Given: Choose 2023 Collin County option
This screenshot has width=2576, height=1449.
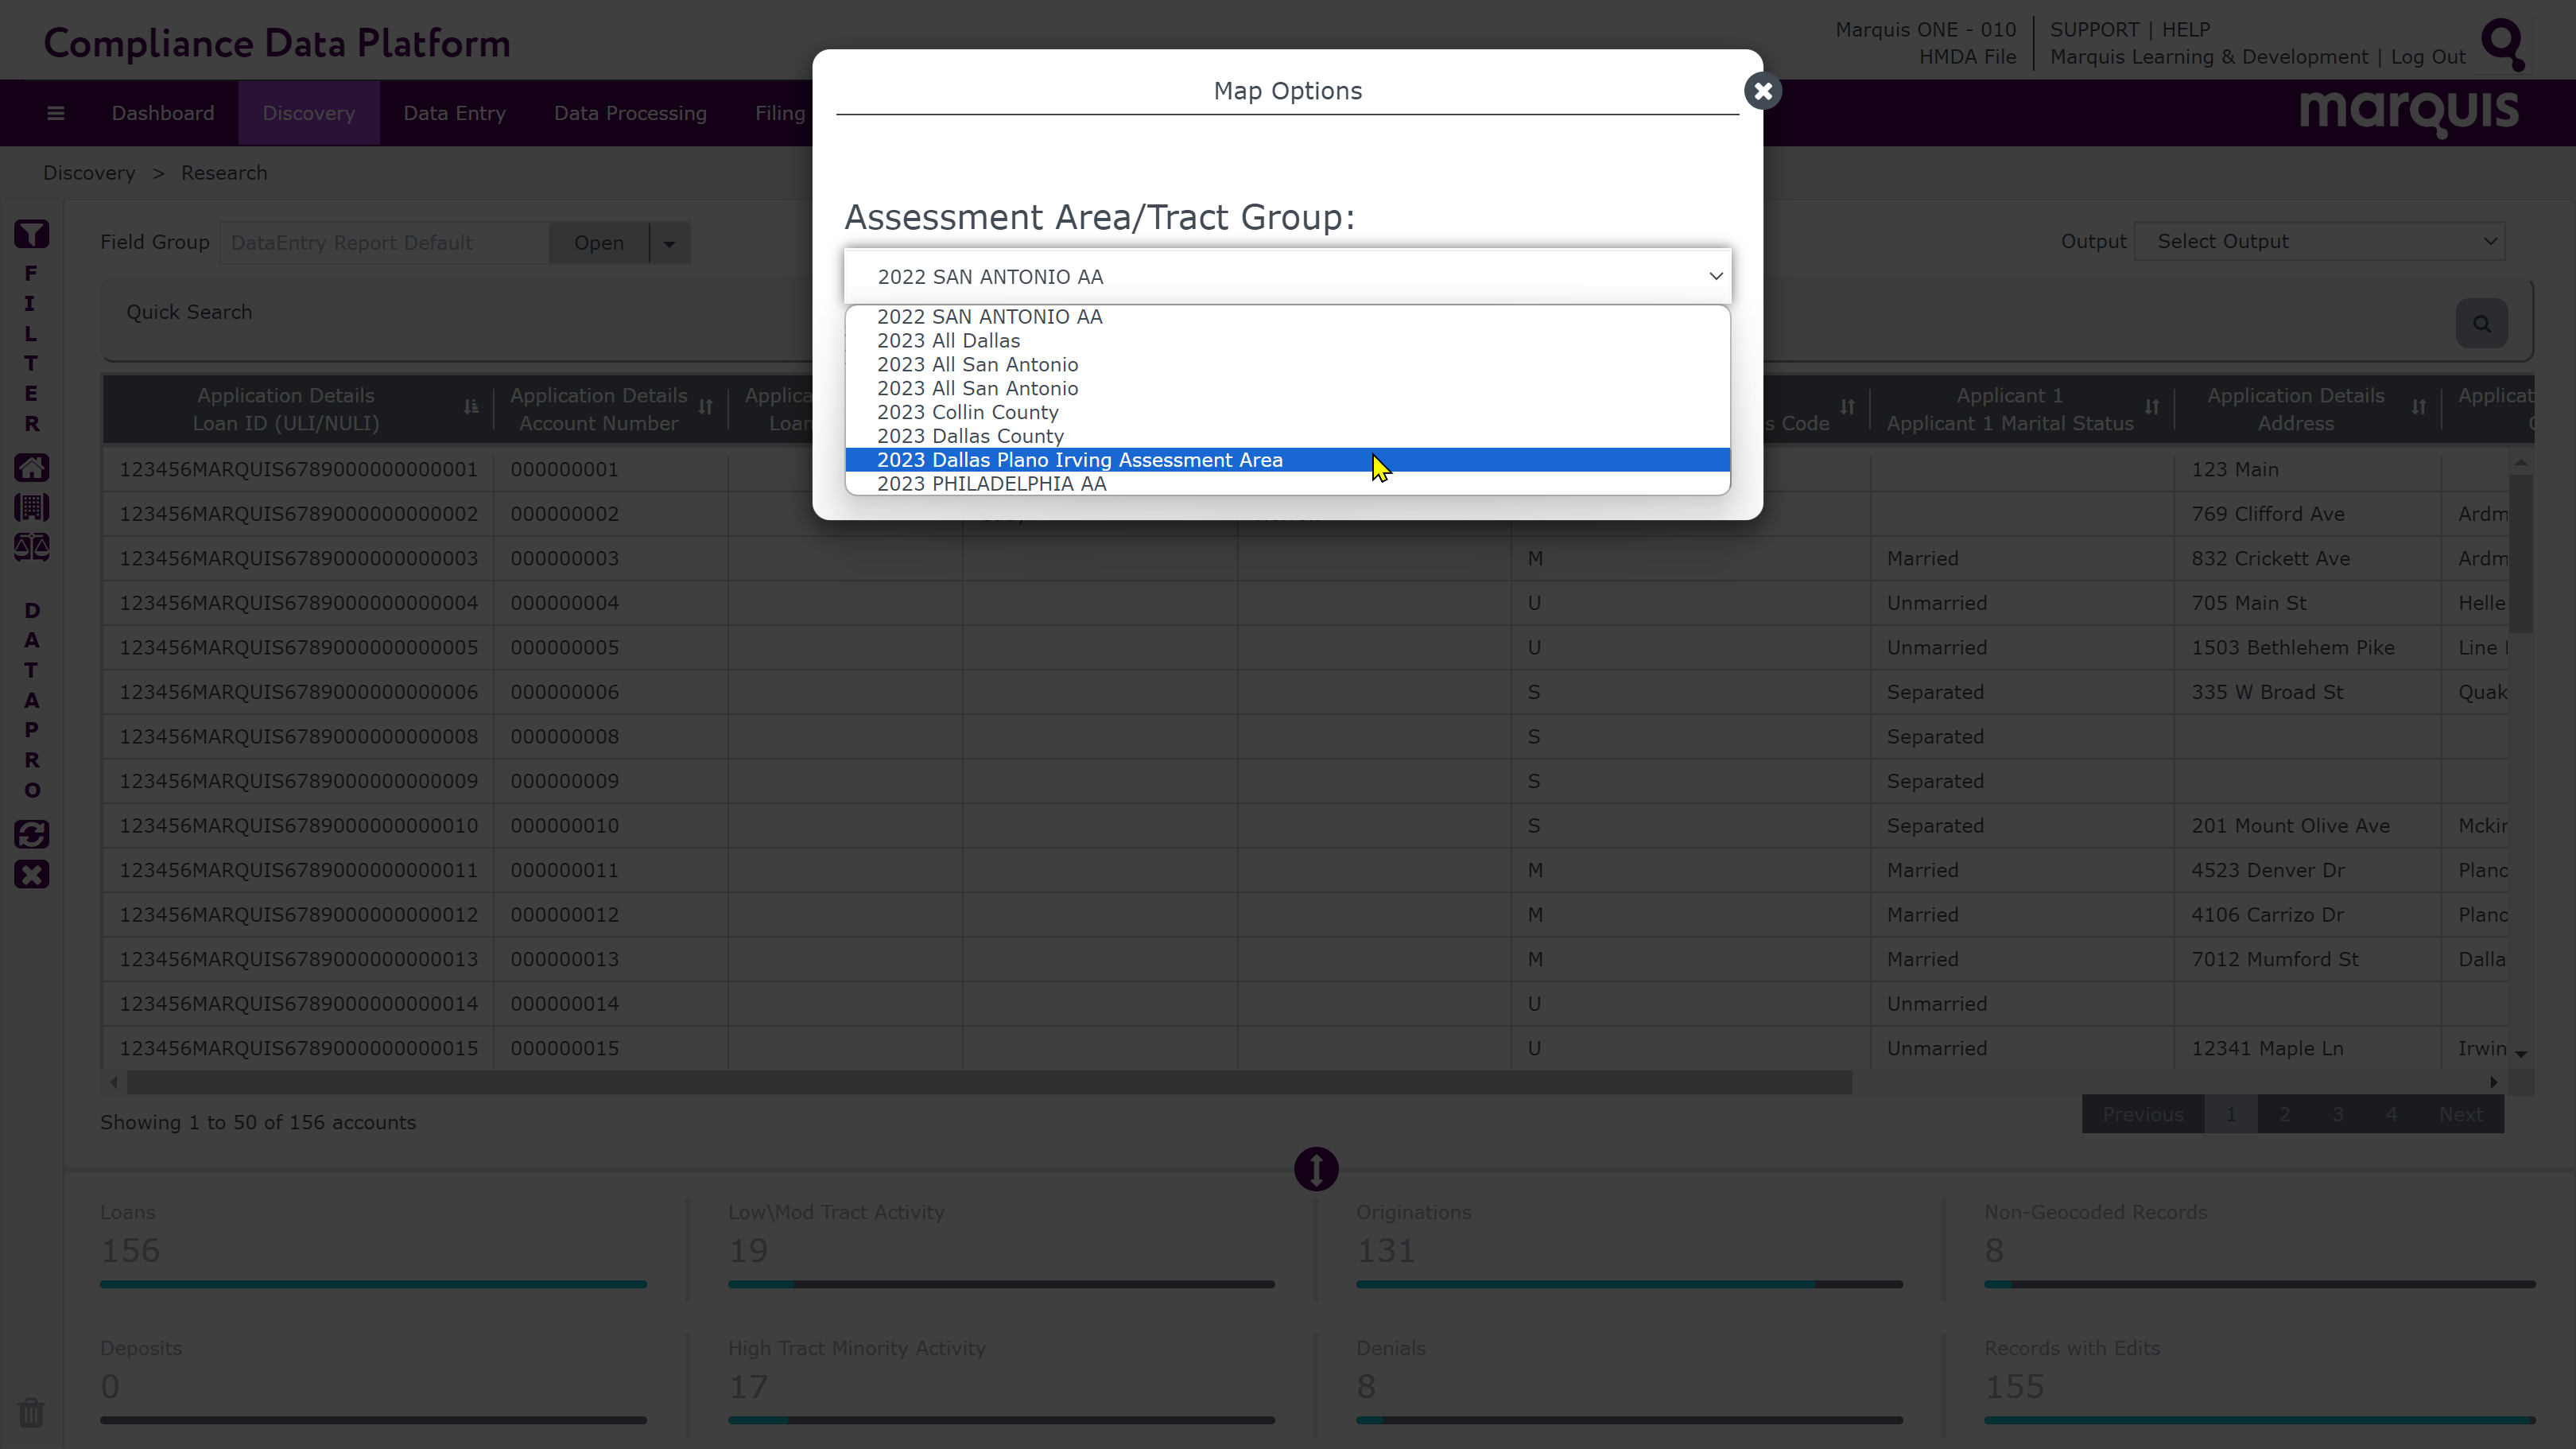Looking at the screenshot, I should tap(967, 412).
